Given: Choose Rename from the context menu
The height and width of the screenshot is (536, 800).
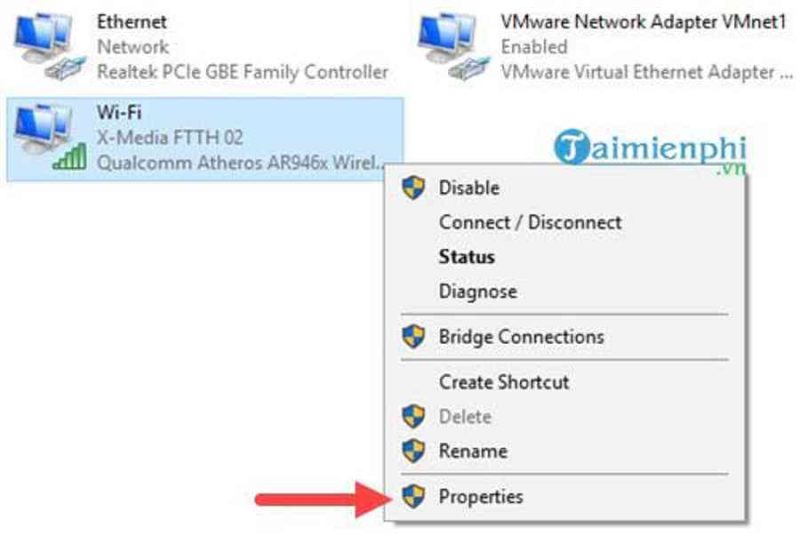Looking at the screenshot, I should pos(473,451).
